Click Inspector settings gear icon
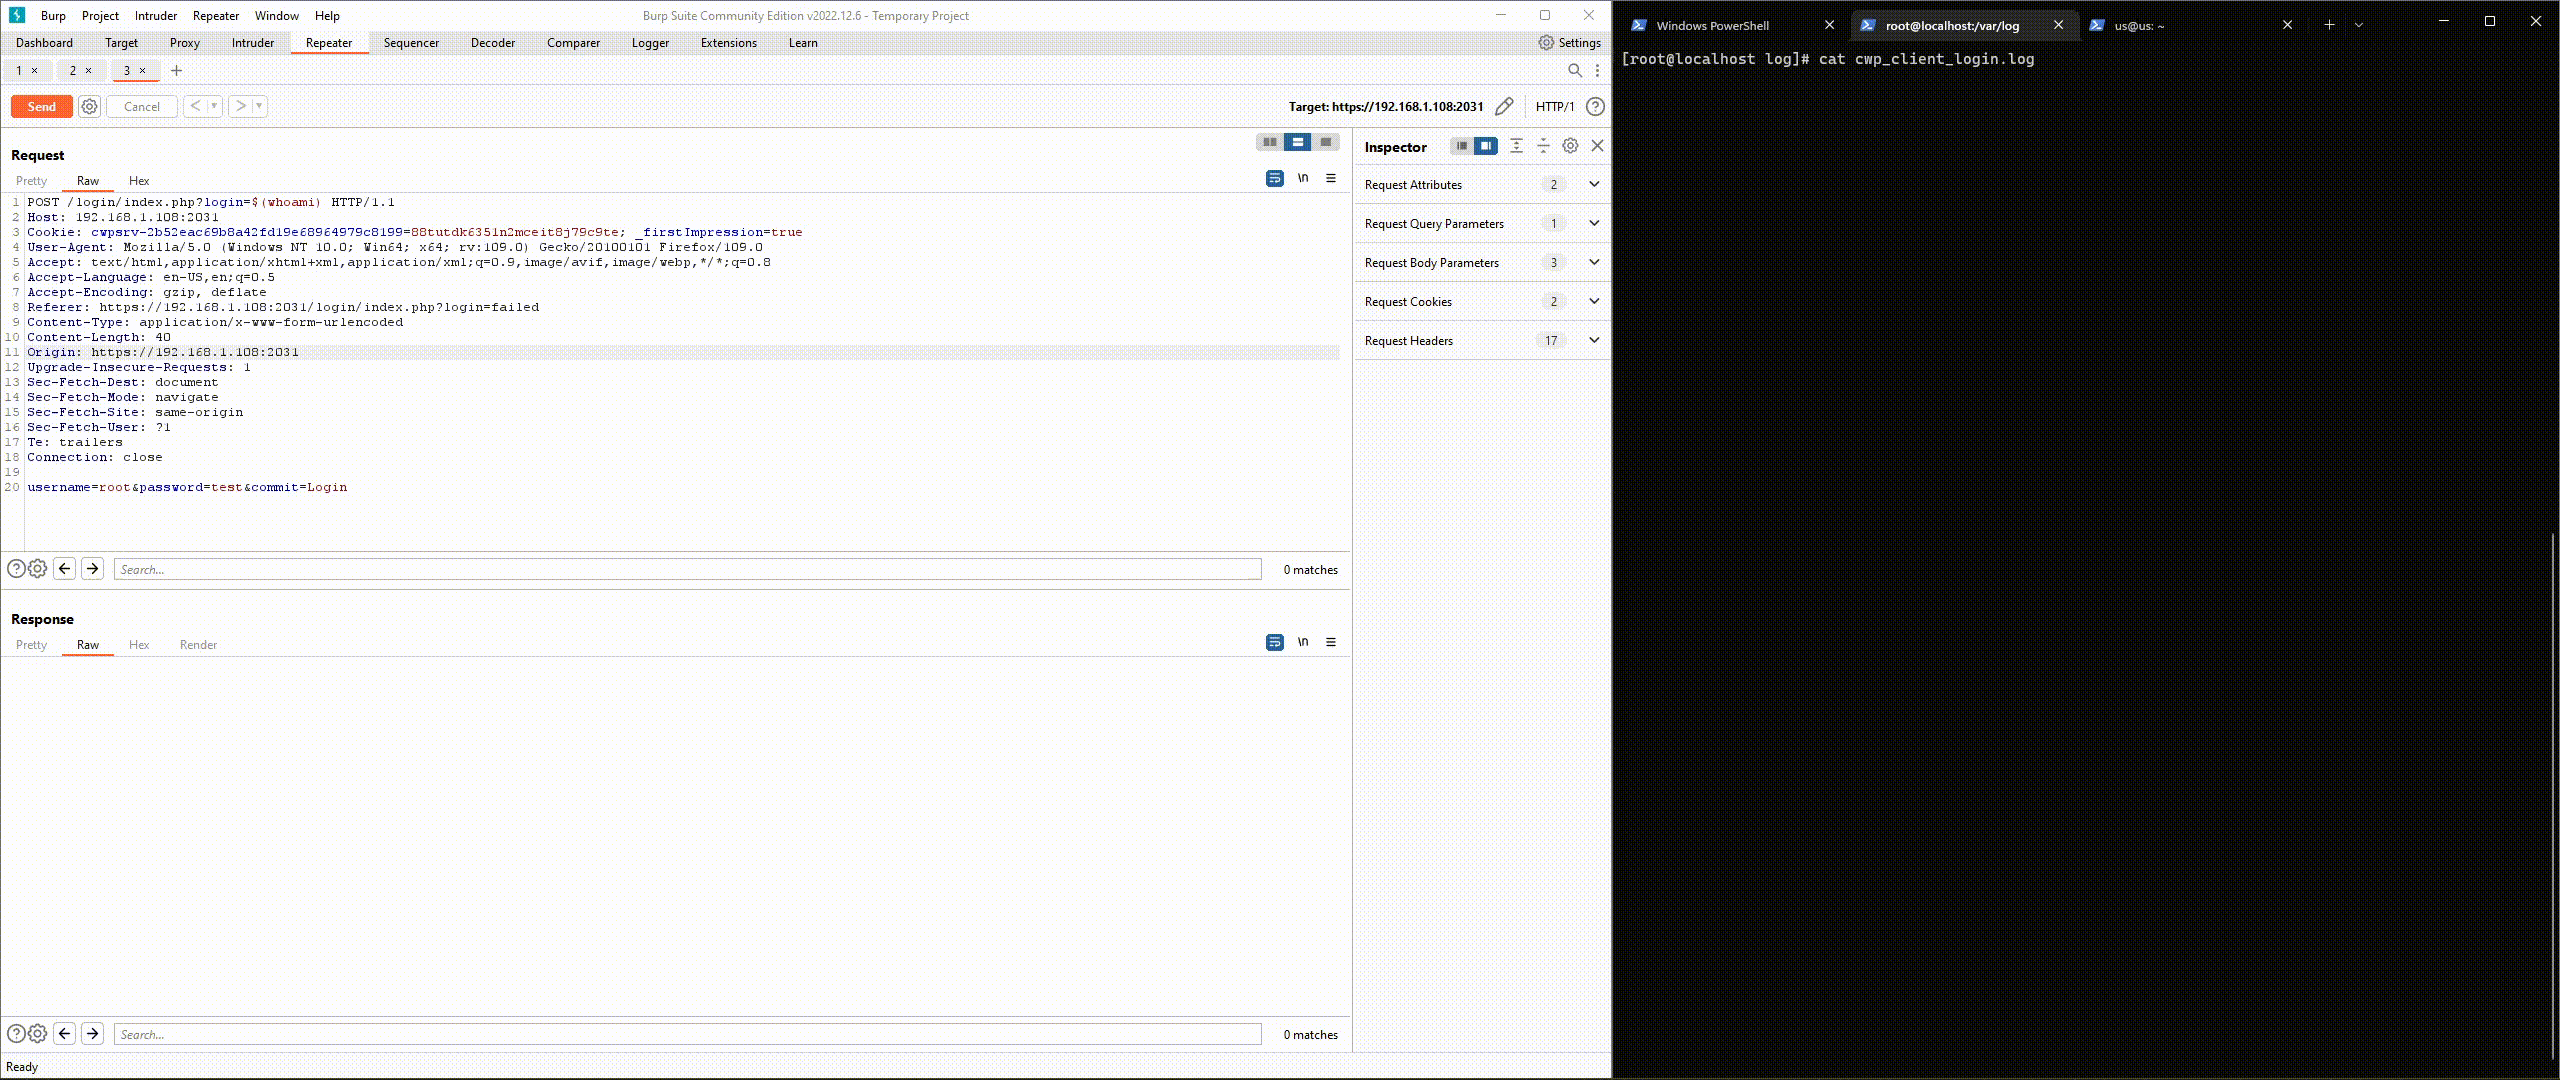Viewport: 2560px width, 1080px height. 1570,146
